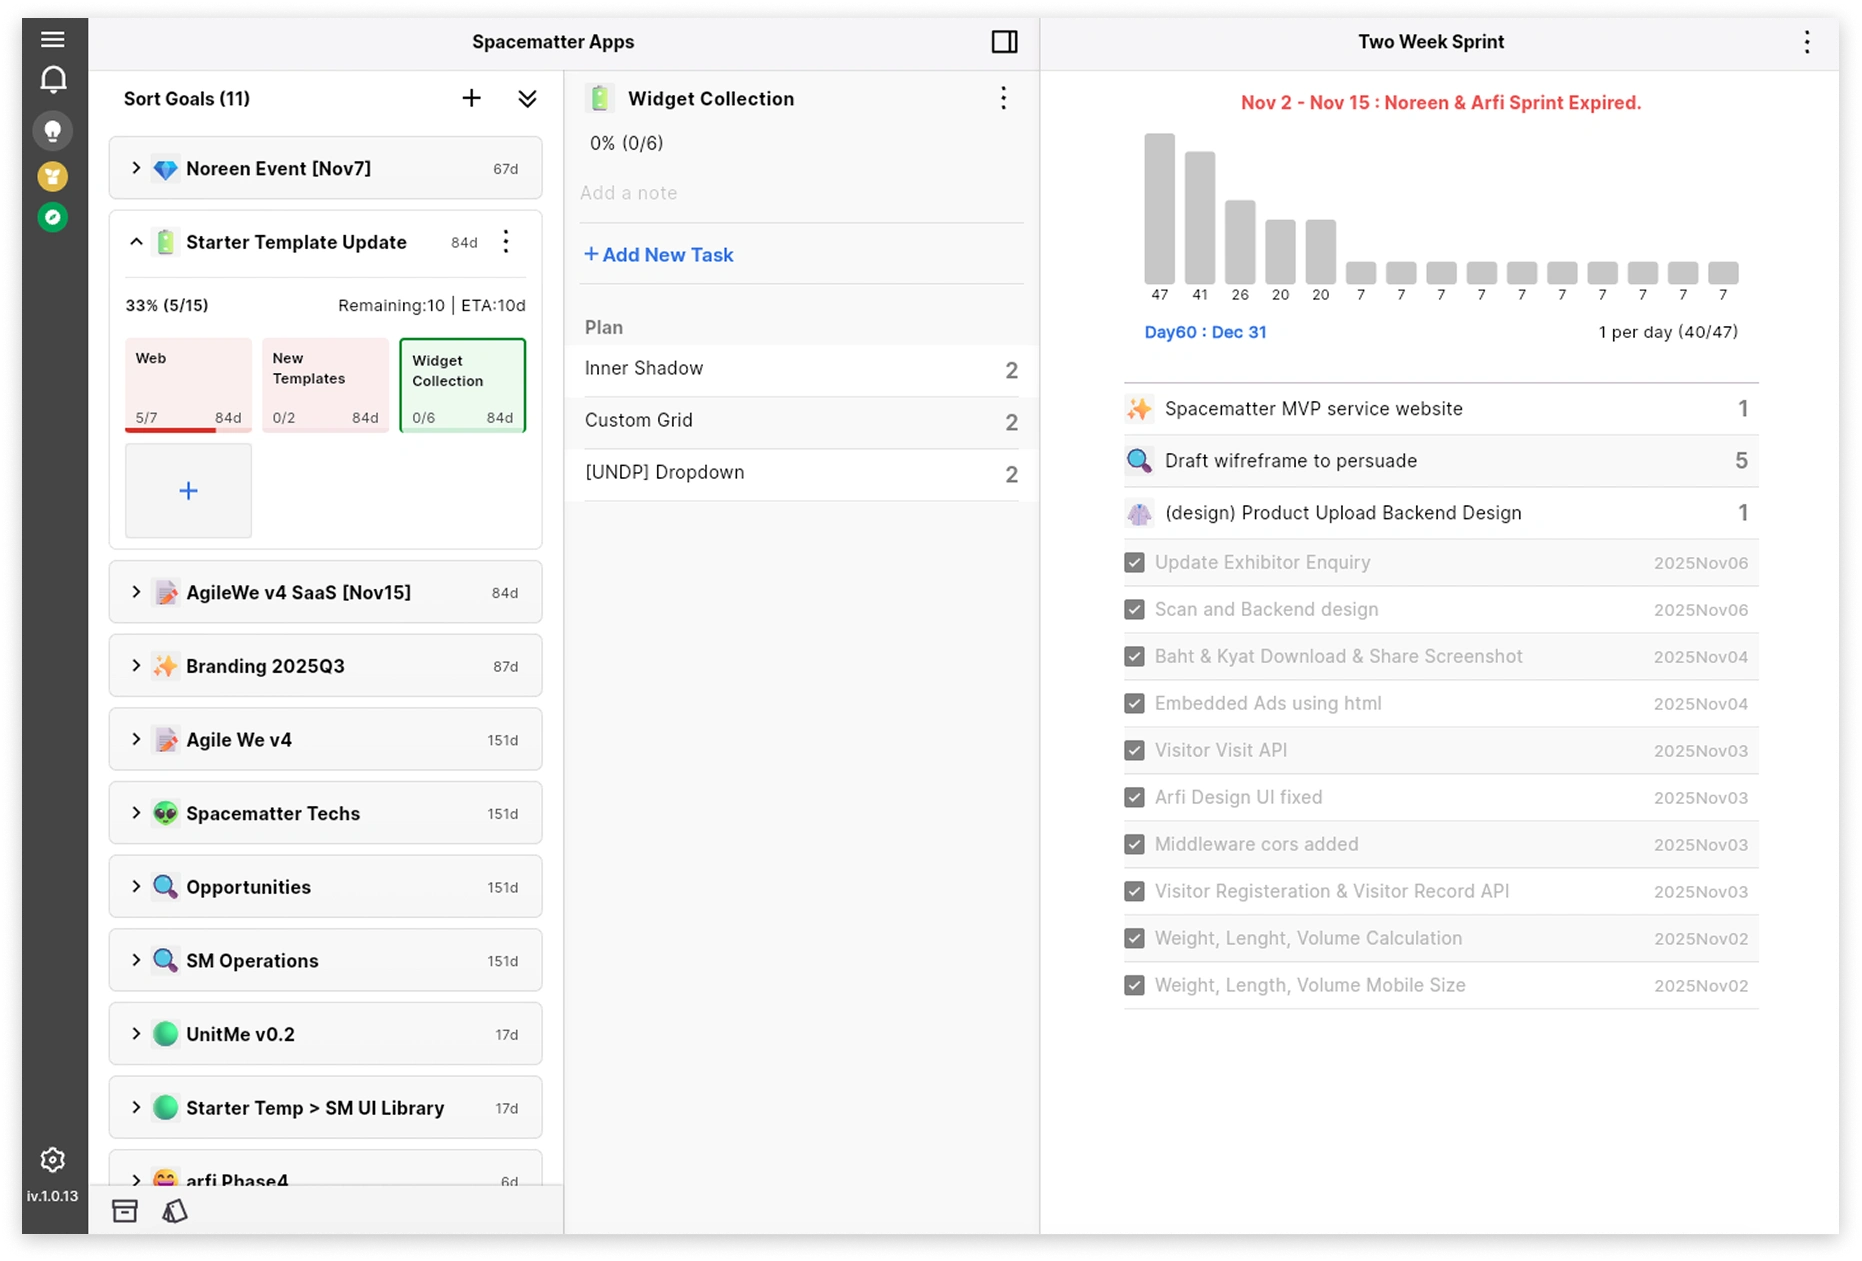Click the lightbulb icon in sidebar
Screen dimensions: 1862x1261
tap(53, 131)
